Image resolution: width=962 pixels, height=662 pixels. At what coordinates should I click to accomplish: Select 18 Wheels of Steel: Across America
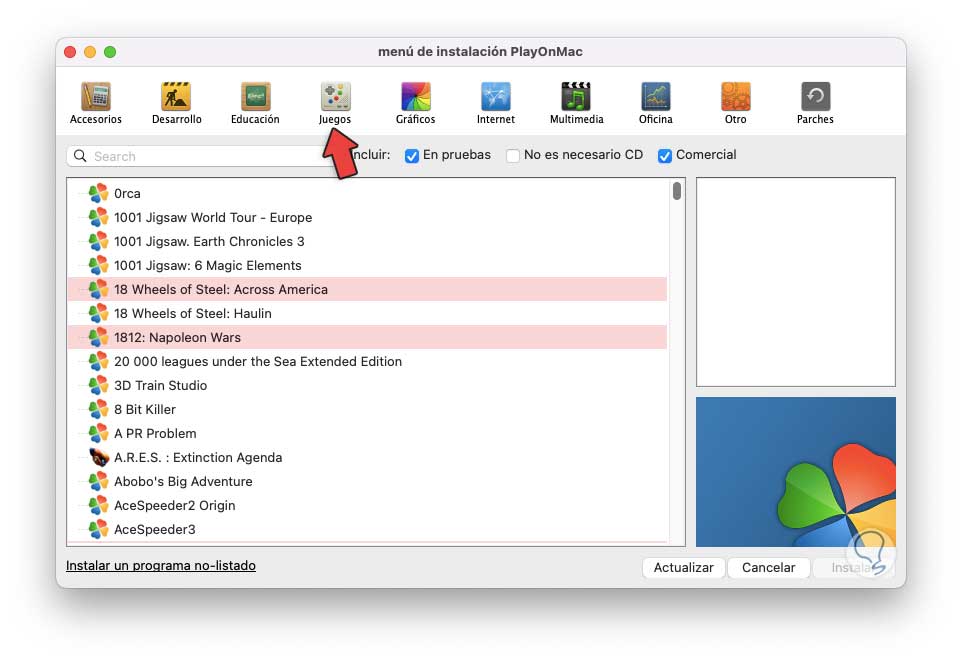[x=367, y=289]
